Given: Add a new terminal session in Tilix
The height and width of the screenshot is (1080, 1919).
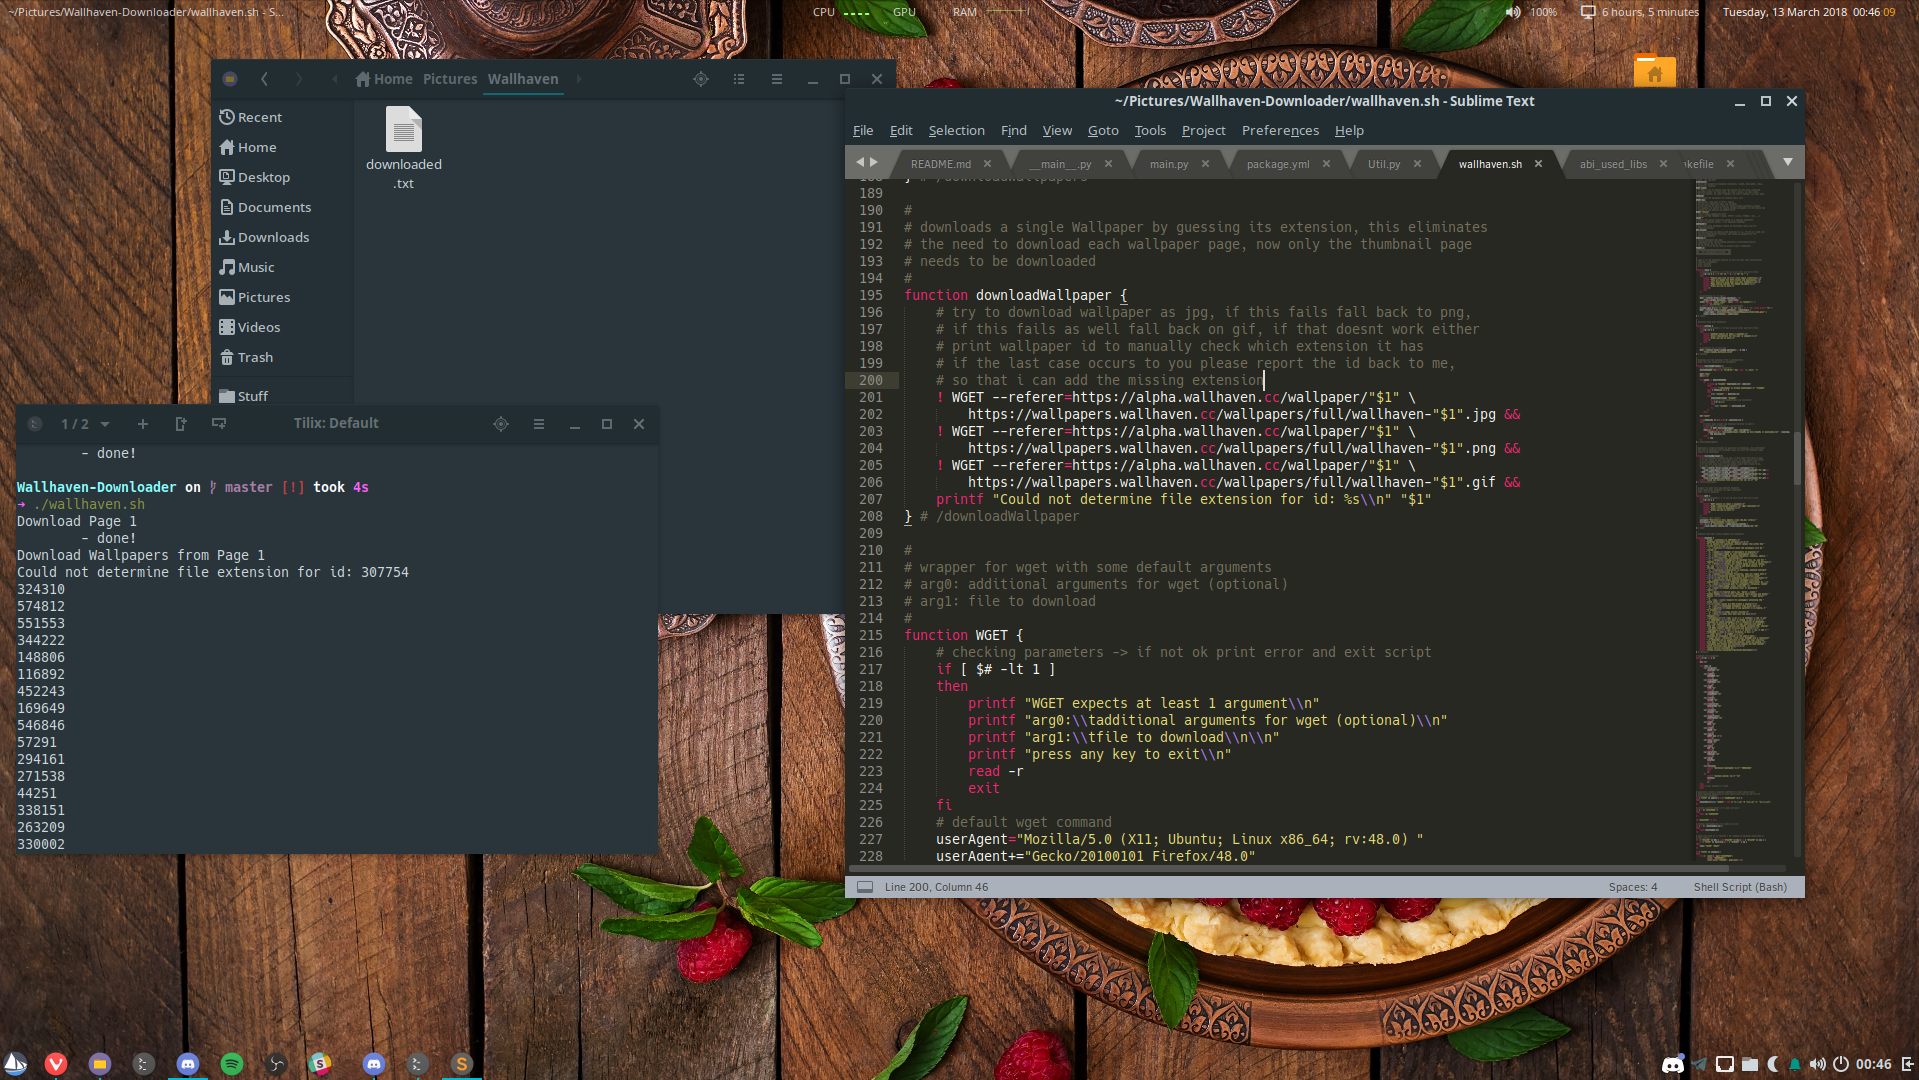Looking at the screenshot, I should (x=143, y=424).
